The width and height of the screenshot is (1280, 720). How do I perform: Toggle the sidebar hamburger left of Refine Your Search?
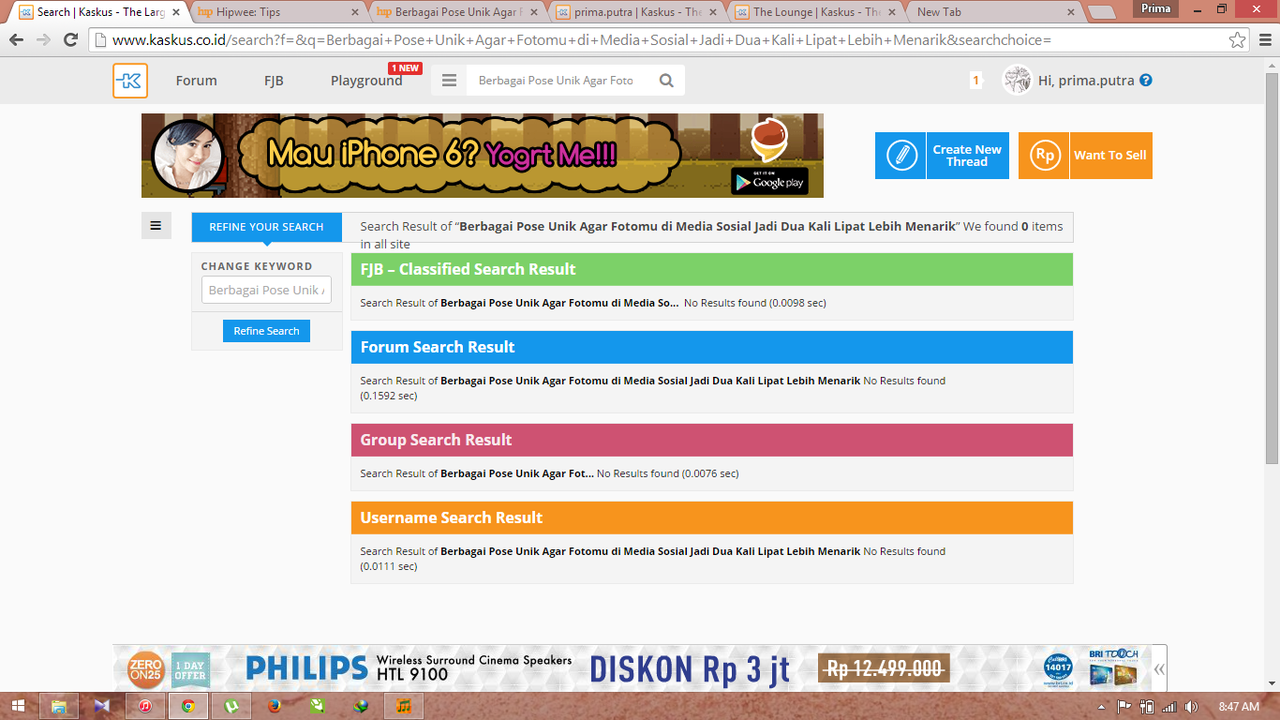tap(156, 226)
